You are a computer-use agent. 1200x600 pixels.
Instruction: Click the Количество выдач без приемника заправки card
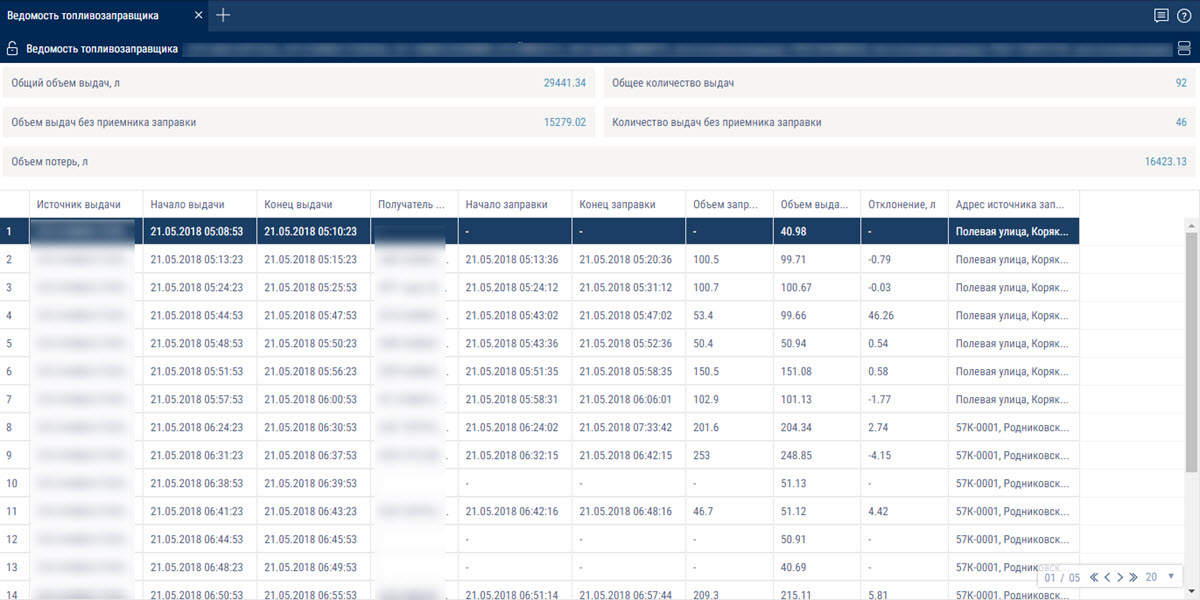point(899,122)
